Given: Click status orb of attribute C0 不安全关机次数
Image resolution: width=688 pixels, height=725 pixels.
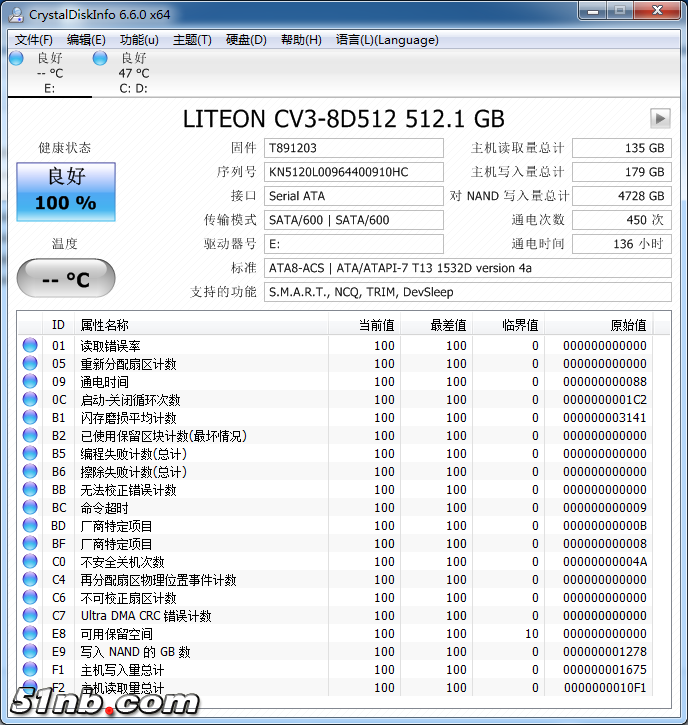Looking at the screenshot, I should pos(30,562).
